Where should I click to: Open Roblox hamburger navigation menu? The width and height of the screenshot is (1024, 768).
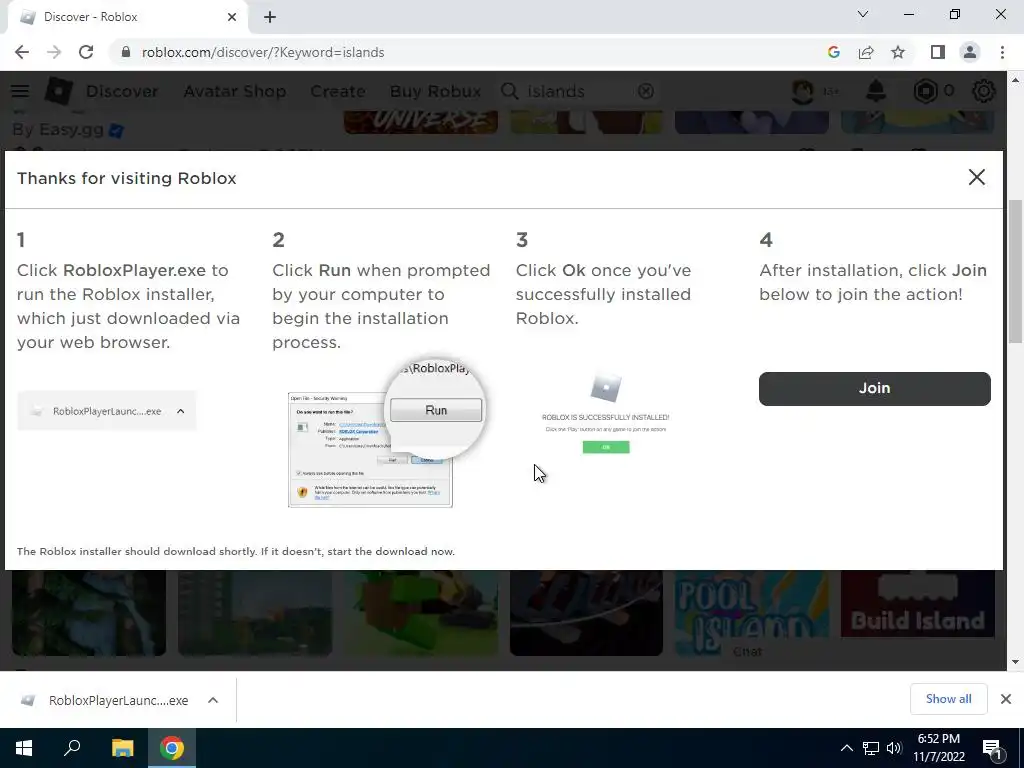(20, 91)
